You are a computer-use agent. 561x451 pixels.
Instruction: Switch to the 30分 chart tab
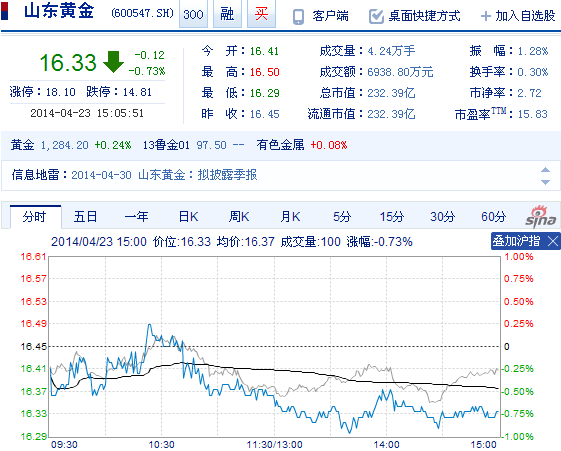(443, 217)
